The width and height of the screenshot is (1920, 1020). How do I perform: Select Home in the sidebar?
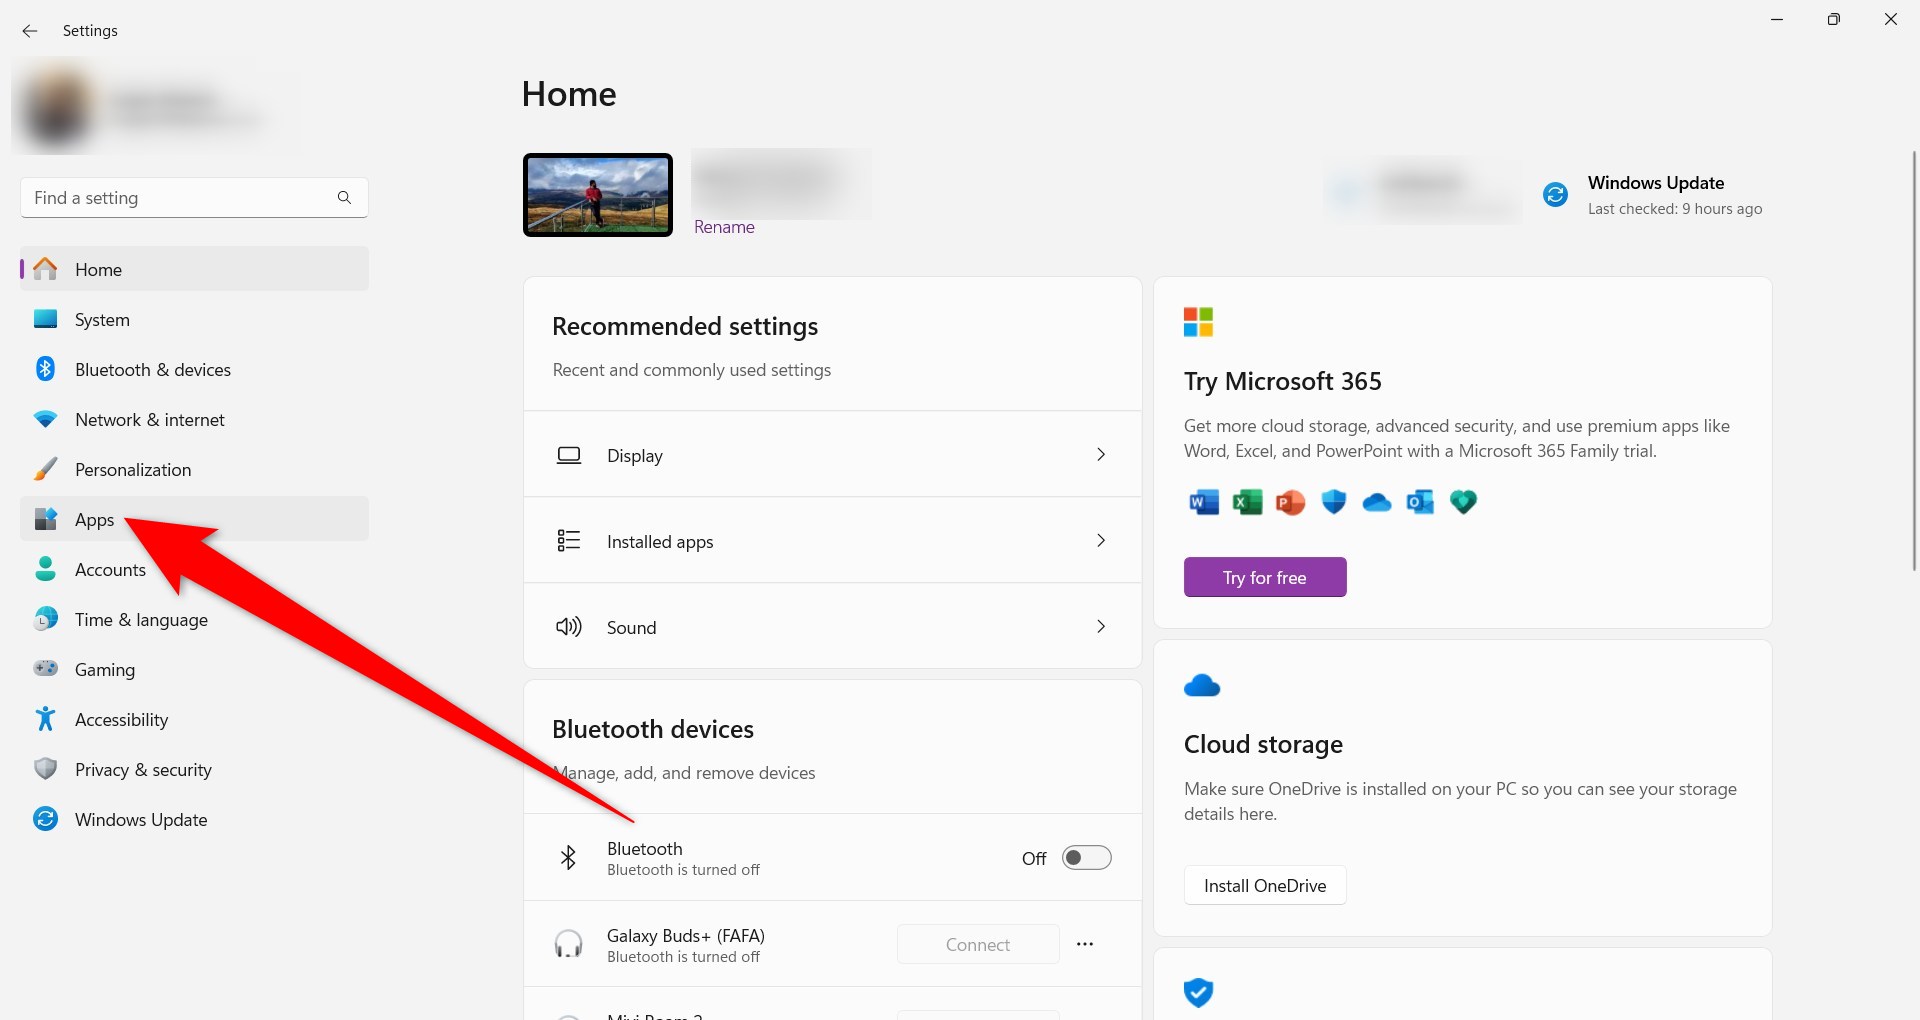(194, 269)
